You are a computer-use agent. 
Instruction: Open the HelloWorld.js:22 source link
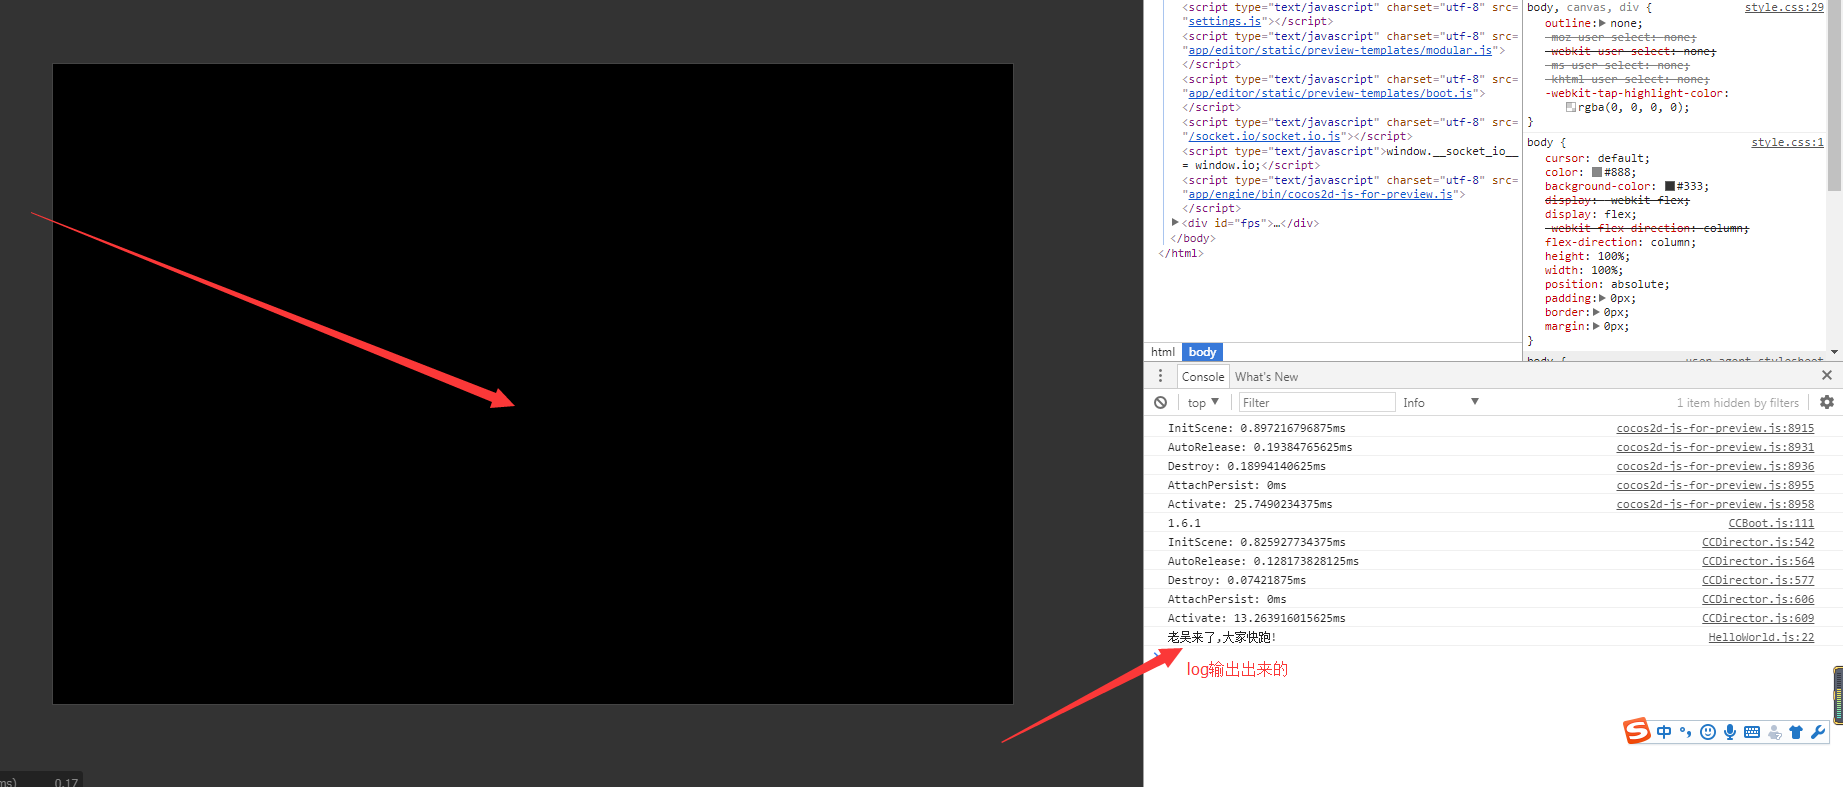pyautogui.click(x=1761, y=637)
